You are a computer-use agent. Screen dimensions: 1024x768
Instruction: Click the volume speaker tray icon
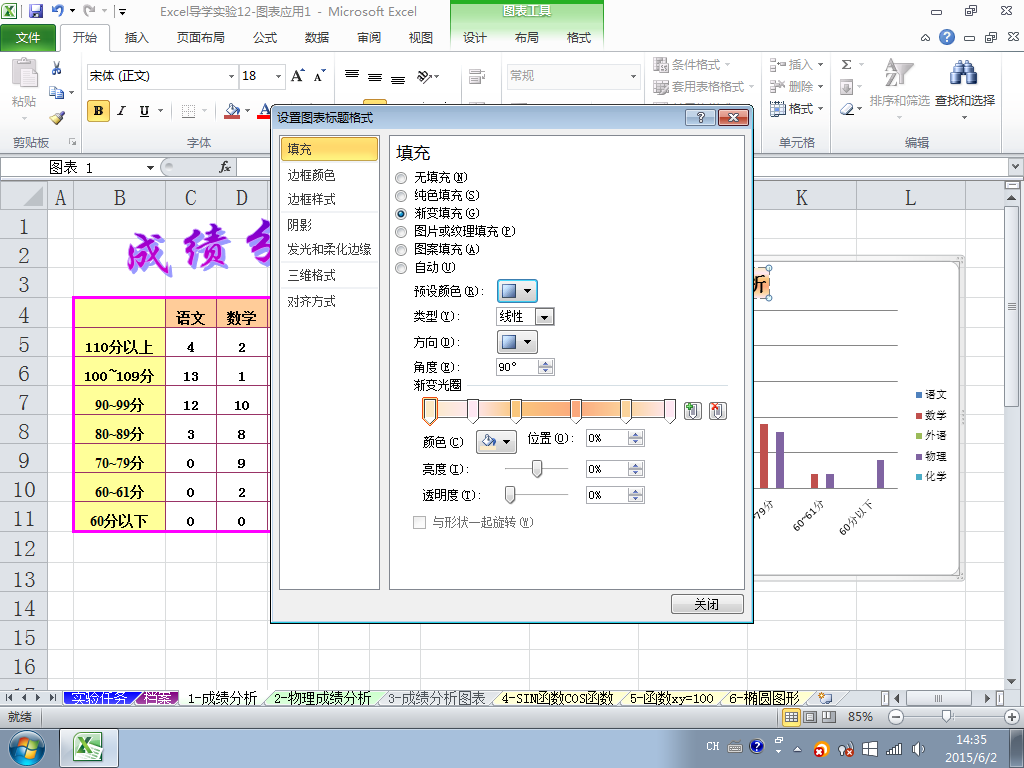pyautogui.click(x=918, y=749)
